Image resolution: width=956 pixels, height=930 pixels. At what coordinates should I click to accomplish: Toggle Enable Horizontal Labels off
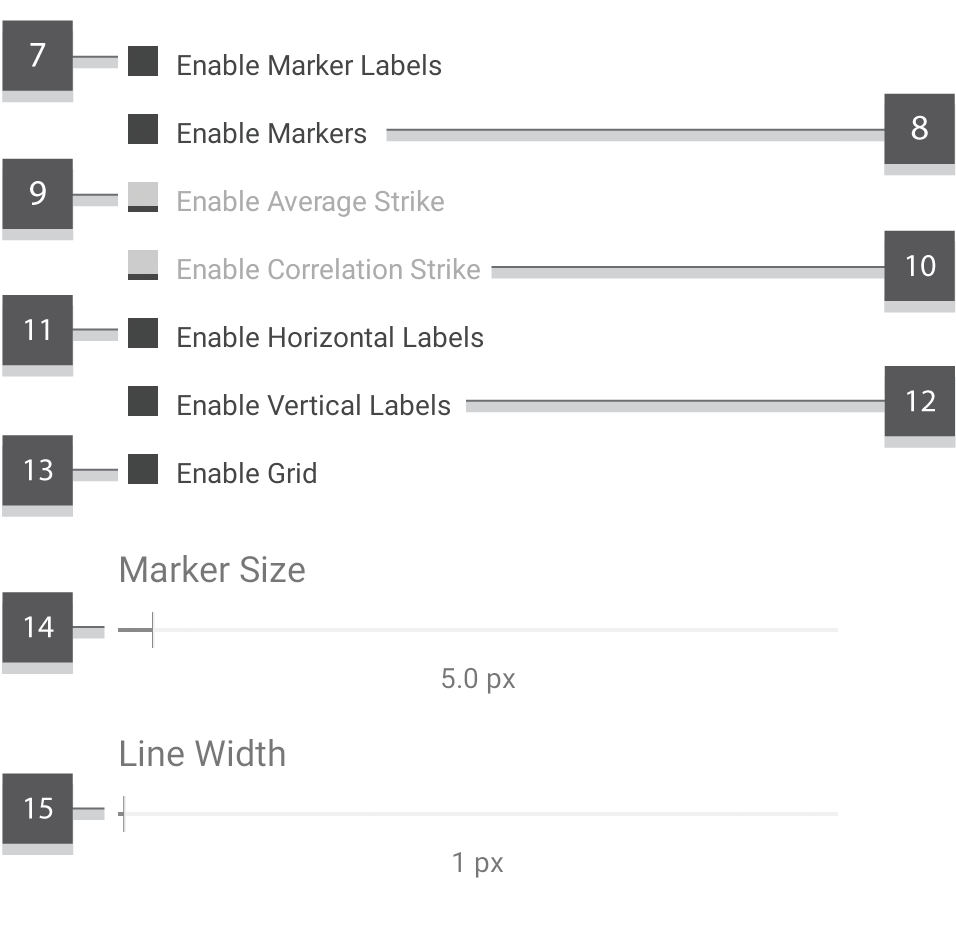pyautogui.click(x=141, y=337)
